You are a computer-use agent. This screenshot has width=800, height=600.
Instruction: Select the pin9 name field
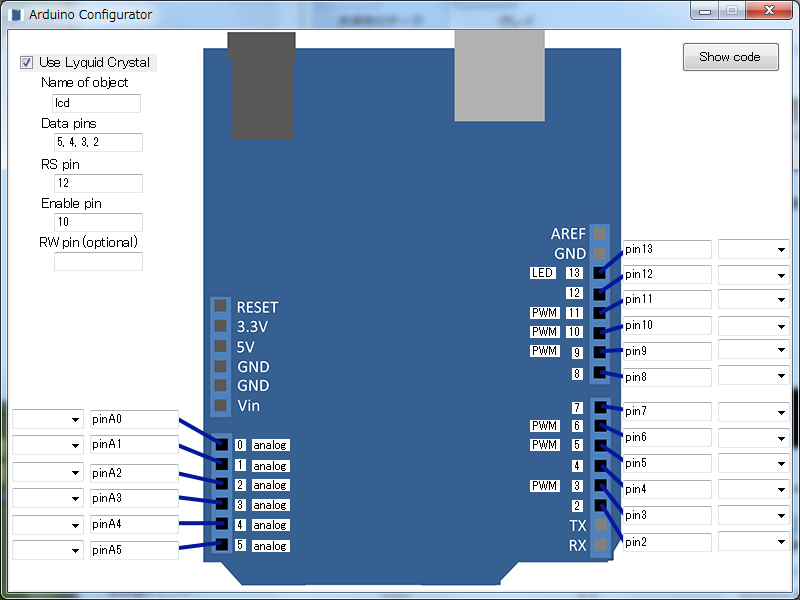667,352
